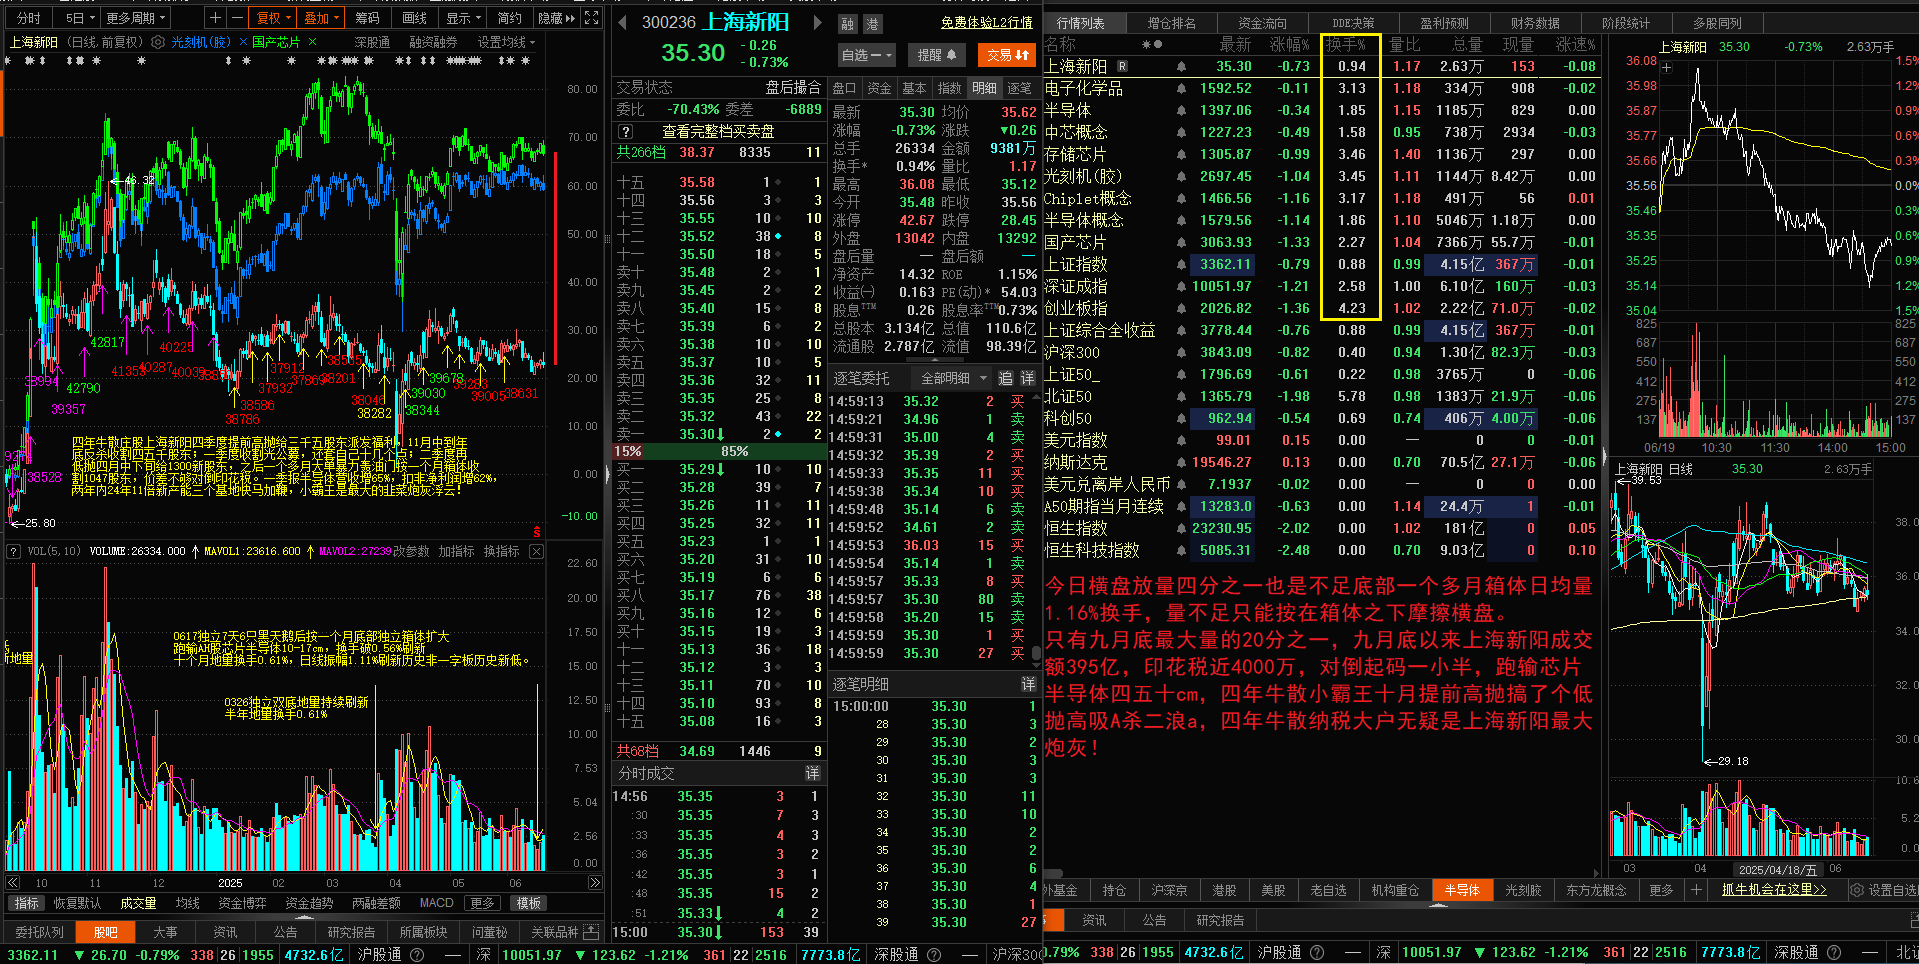Viewport: 1919px width, 964px height.
Task: Sort list by 换手% column
Action: tap(1346, 44)
